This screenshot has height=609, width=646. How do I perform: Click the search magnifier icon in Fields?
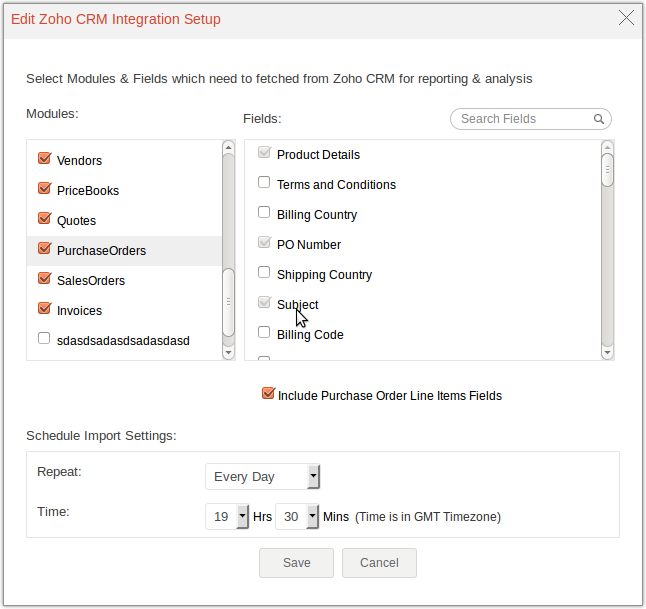point(599,119)
